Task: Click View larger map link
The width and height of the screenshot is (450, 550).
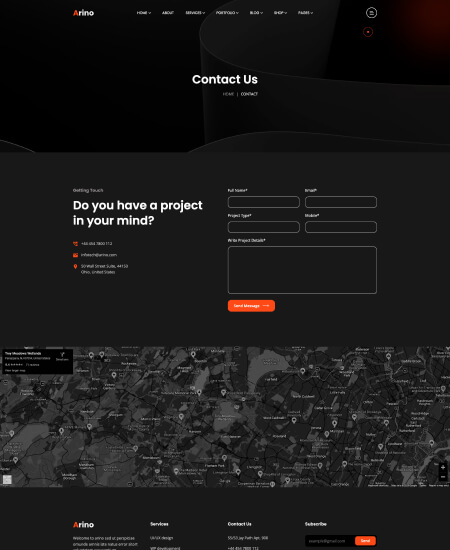Action: click(15, 370)
